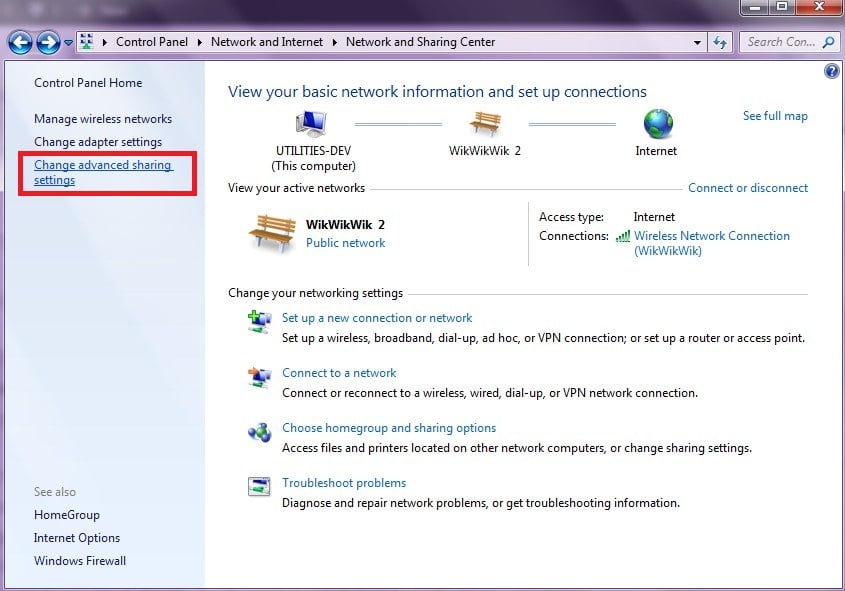Expand arrow before Control Panel breadcrumb
845x591 pixels.
105,42
